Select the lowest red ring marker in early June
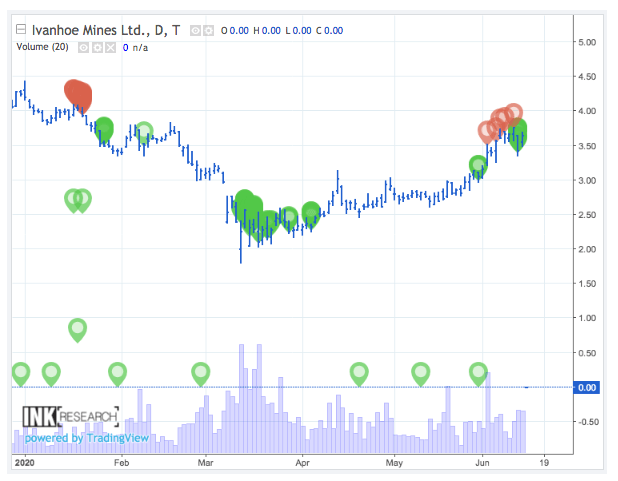This screenshot has height=481, width=618. click(x=486, y=132)
